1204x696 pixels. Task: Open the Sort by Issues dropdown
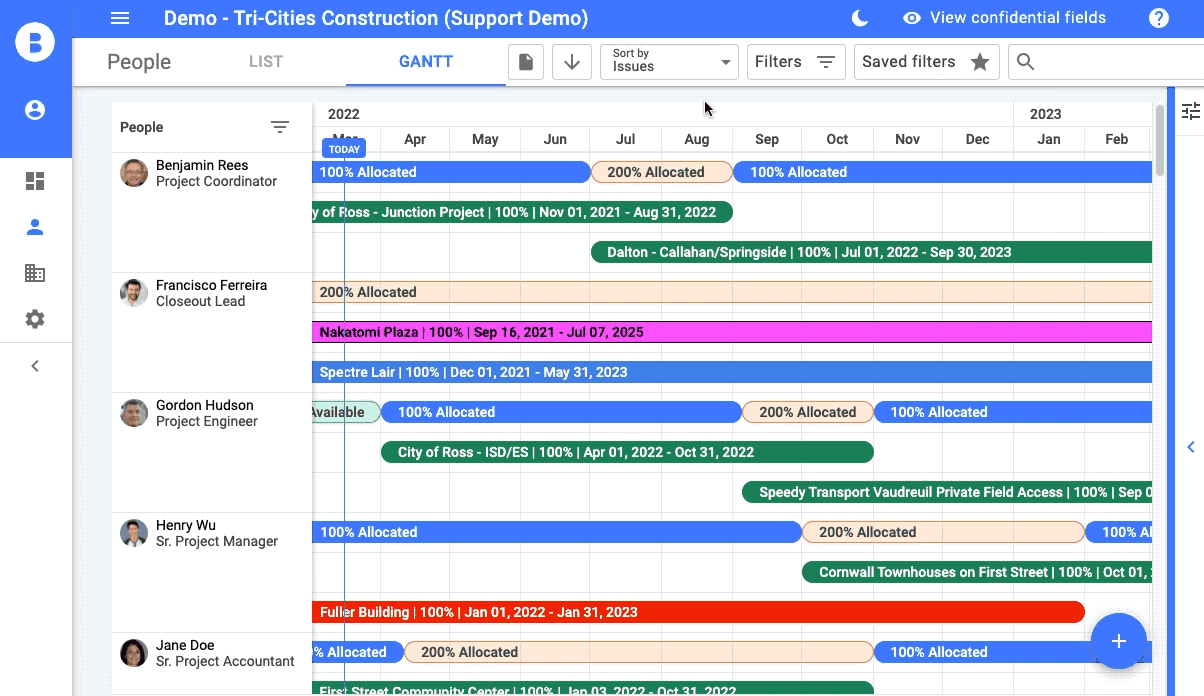[x=669, y=62]
